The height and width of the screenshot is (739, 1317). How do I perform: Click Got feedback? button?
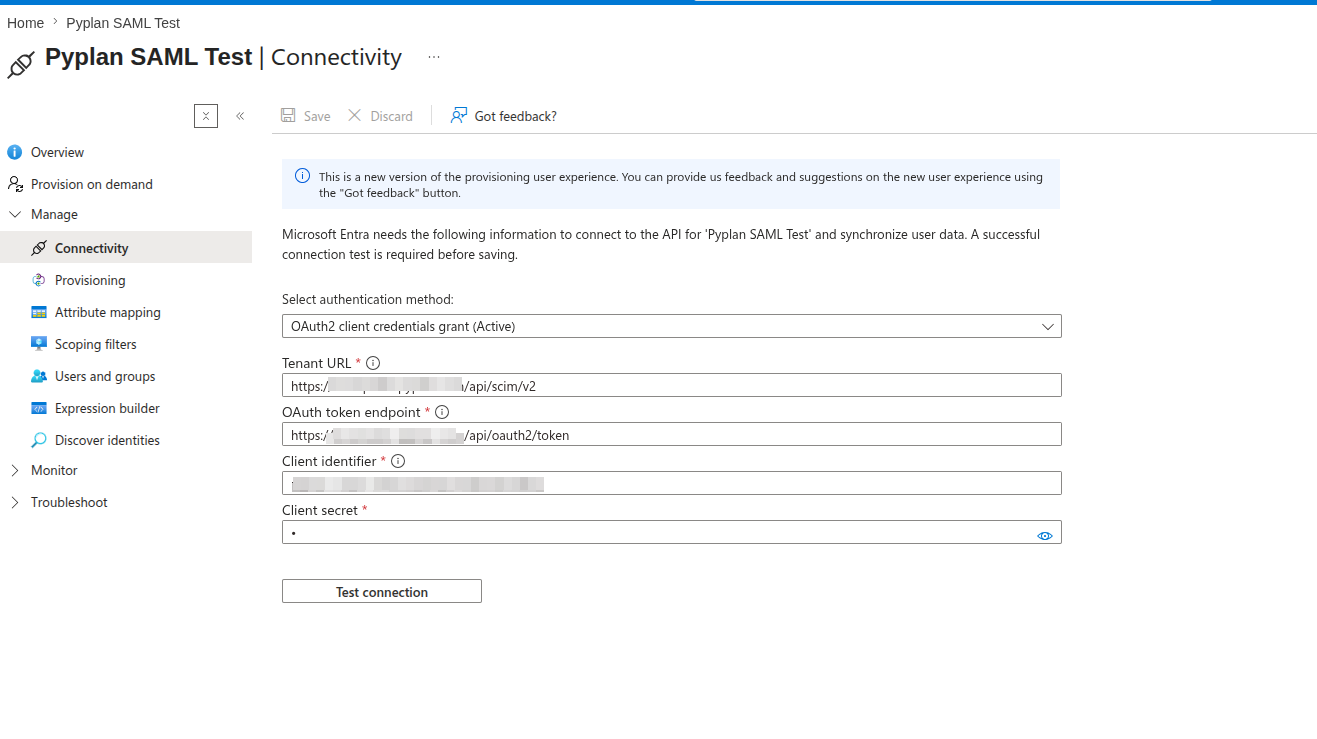pos(504,116)
